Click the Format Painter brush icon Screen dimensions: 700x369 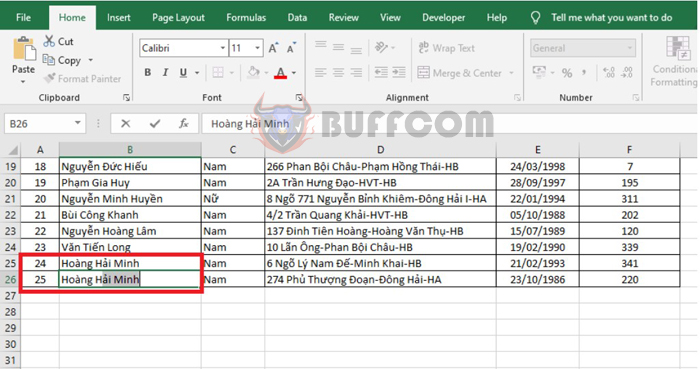49,79
